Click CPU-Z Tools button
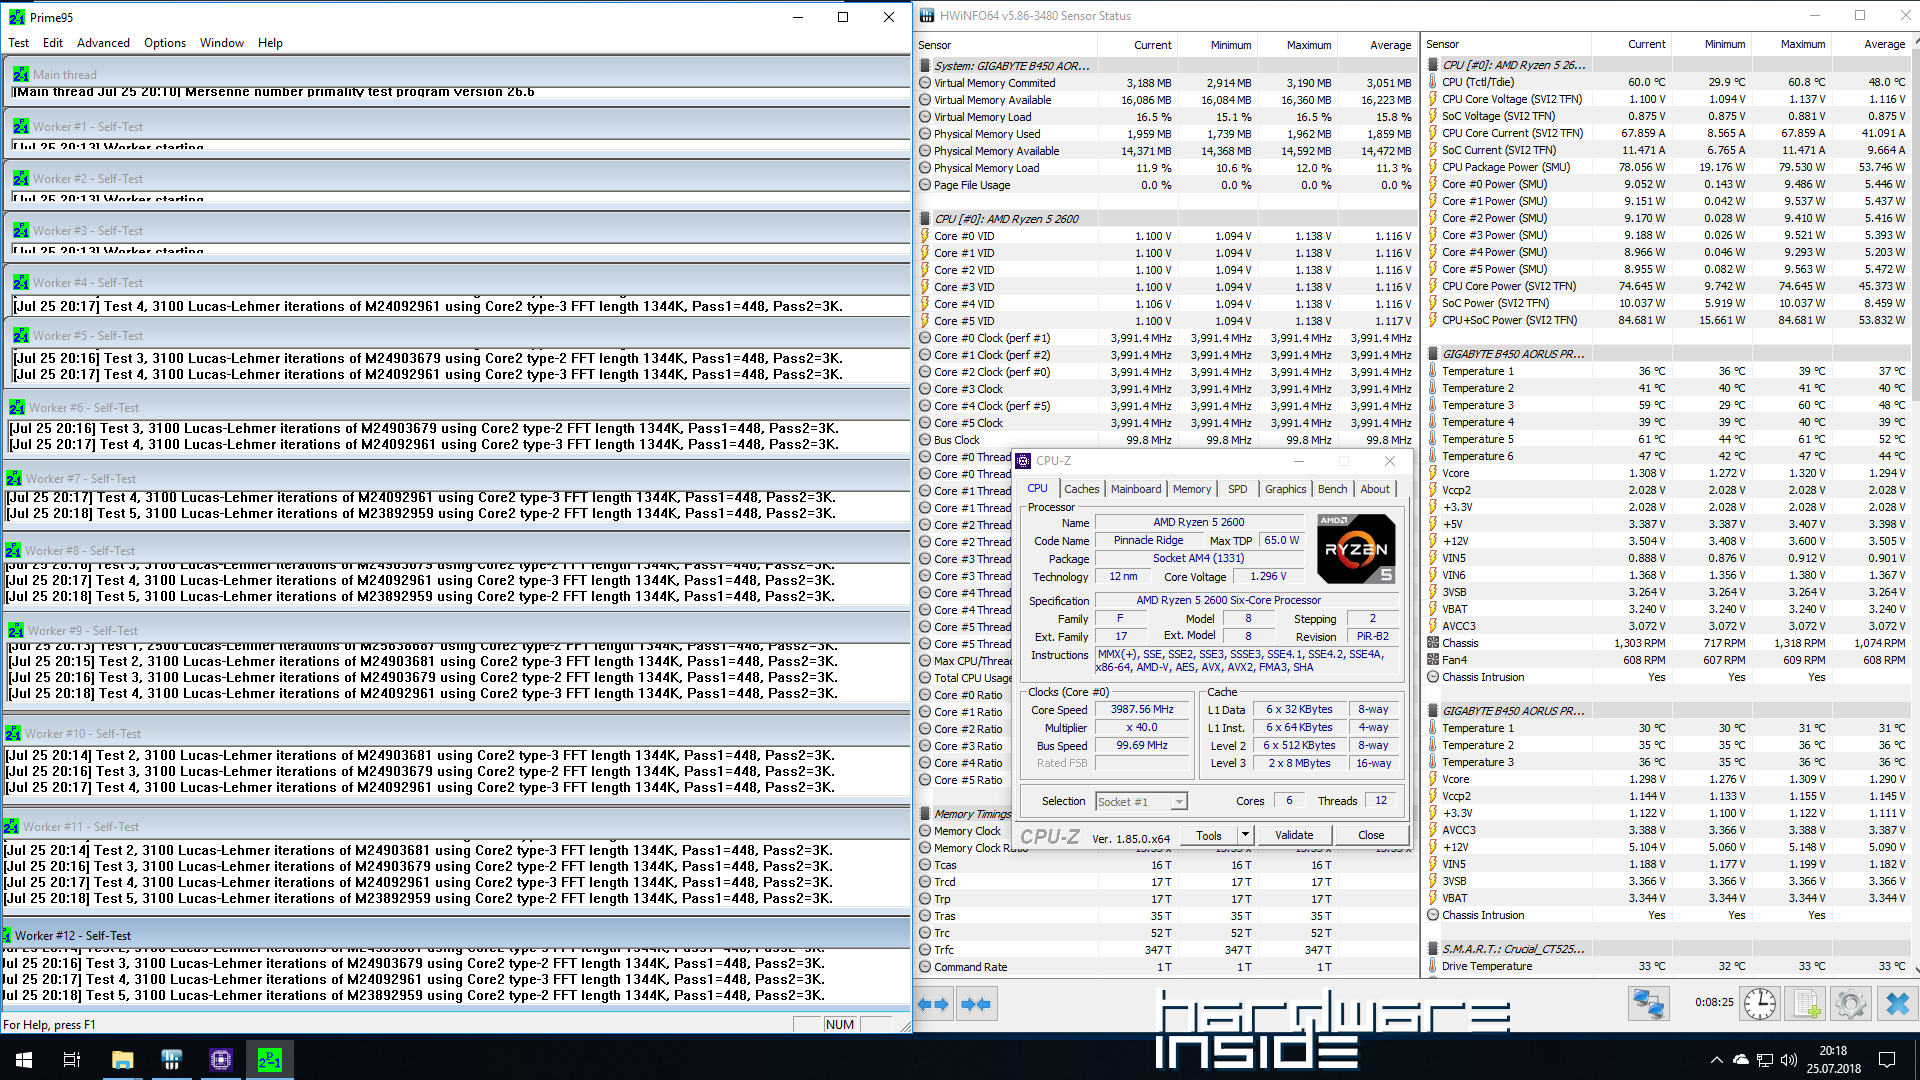 tap(1209, 835)
